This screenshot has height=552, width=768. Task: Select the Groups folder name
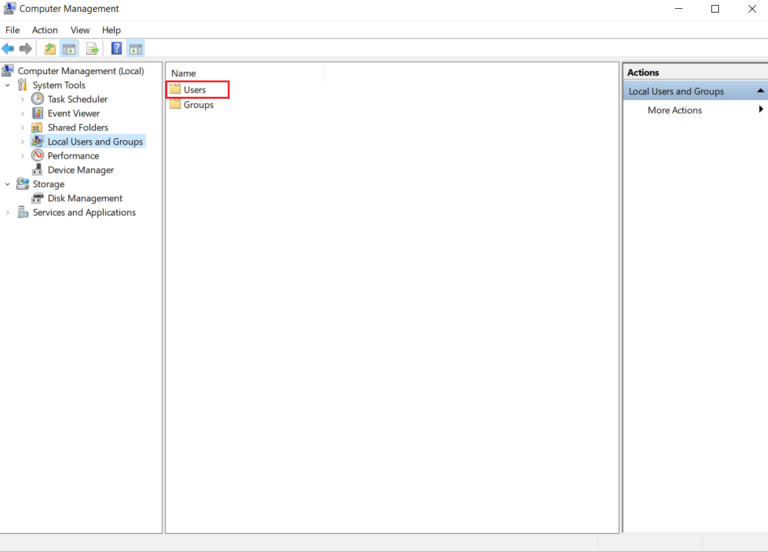[198, 104]
